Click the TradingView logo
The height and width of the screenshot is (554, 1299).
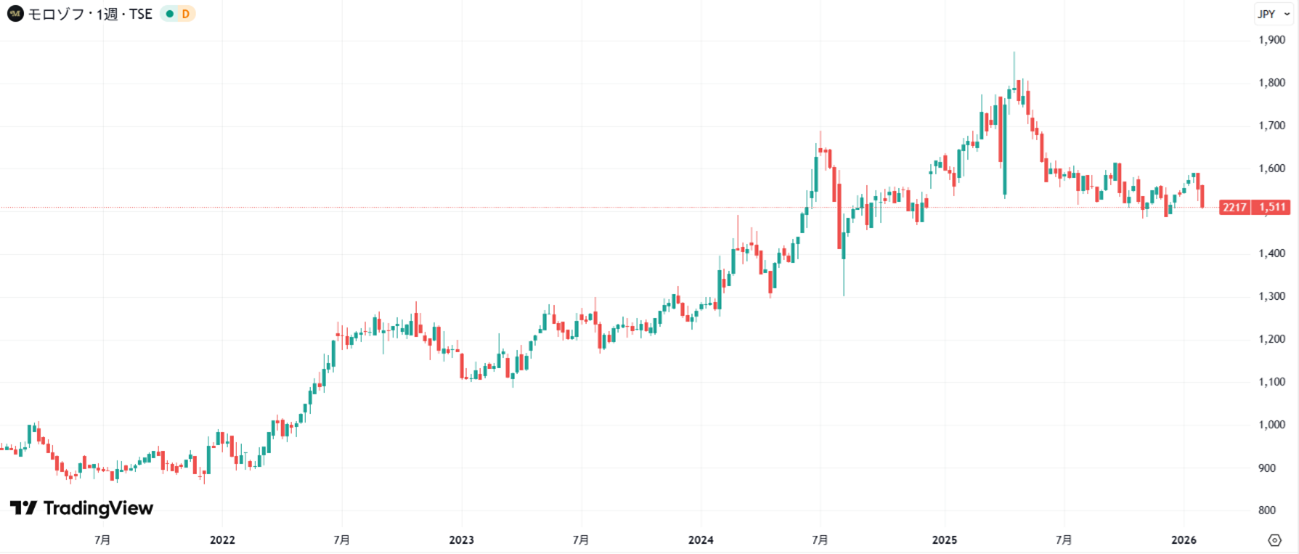[x=82, y=508]
